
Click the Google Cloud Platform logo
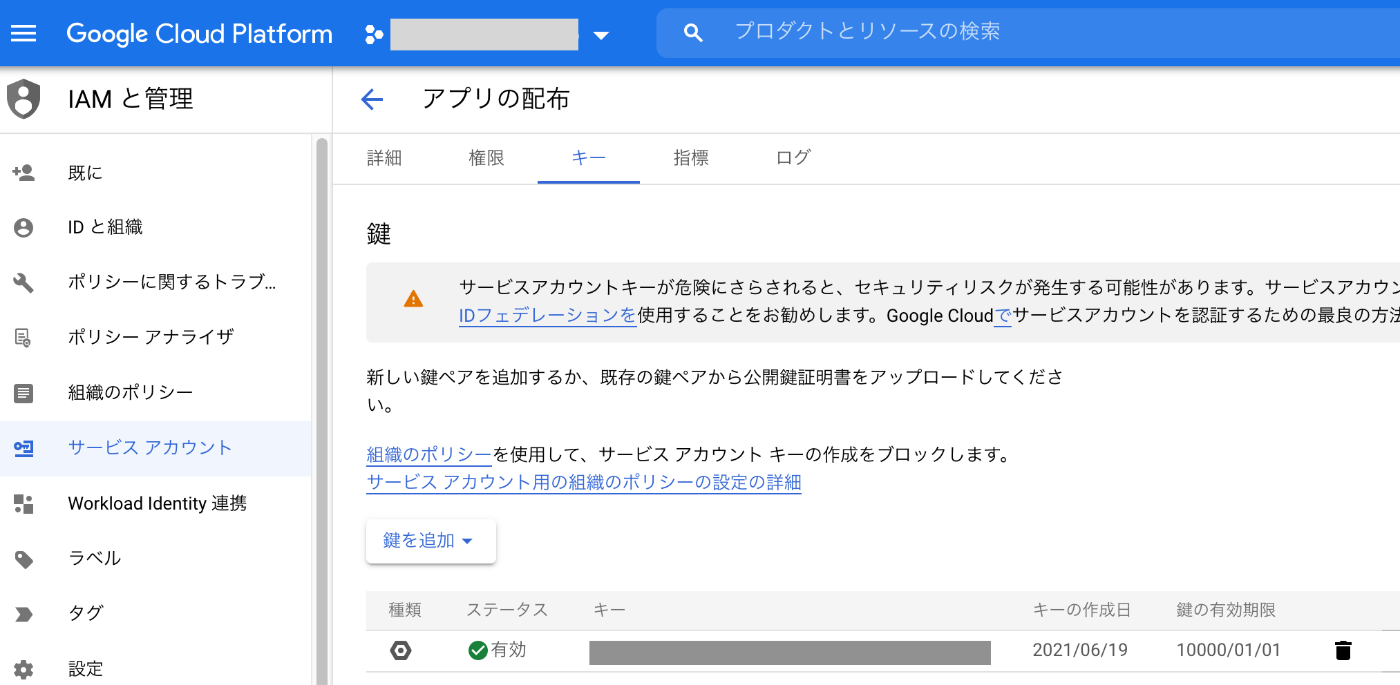tap(199, 33)
